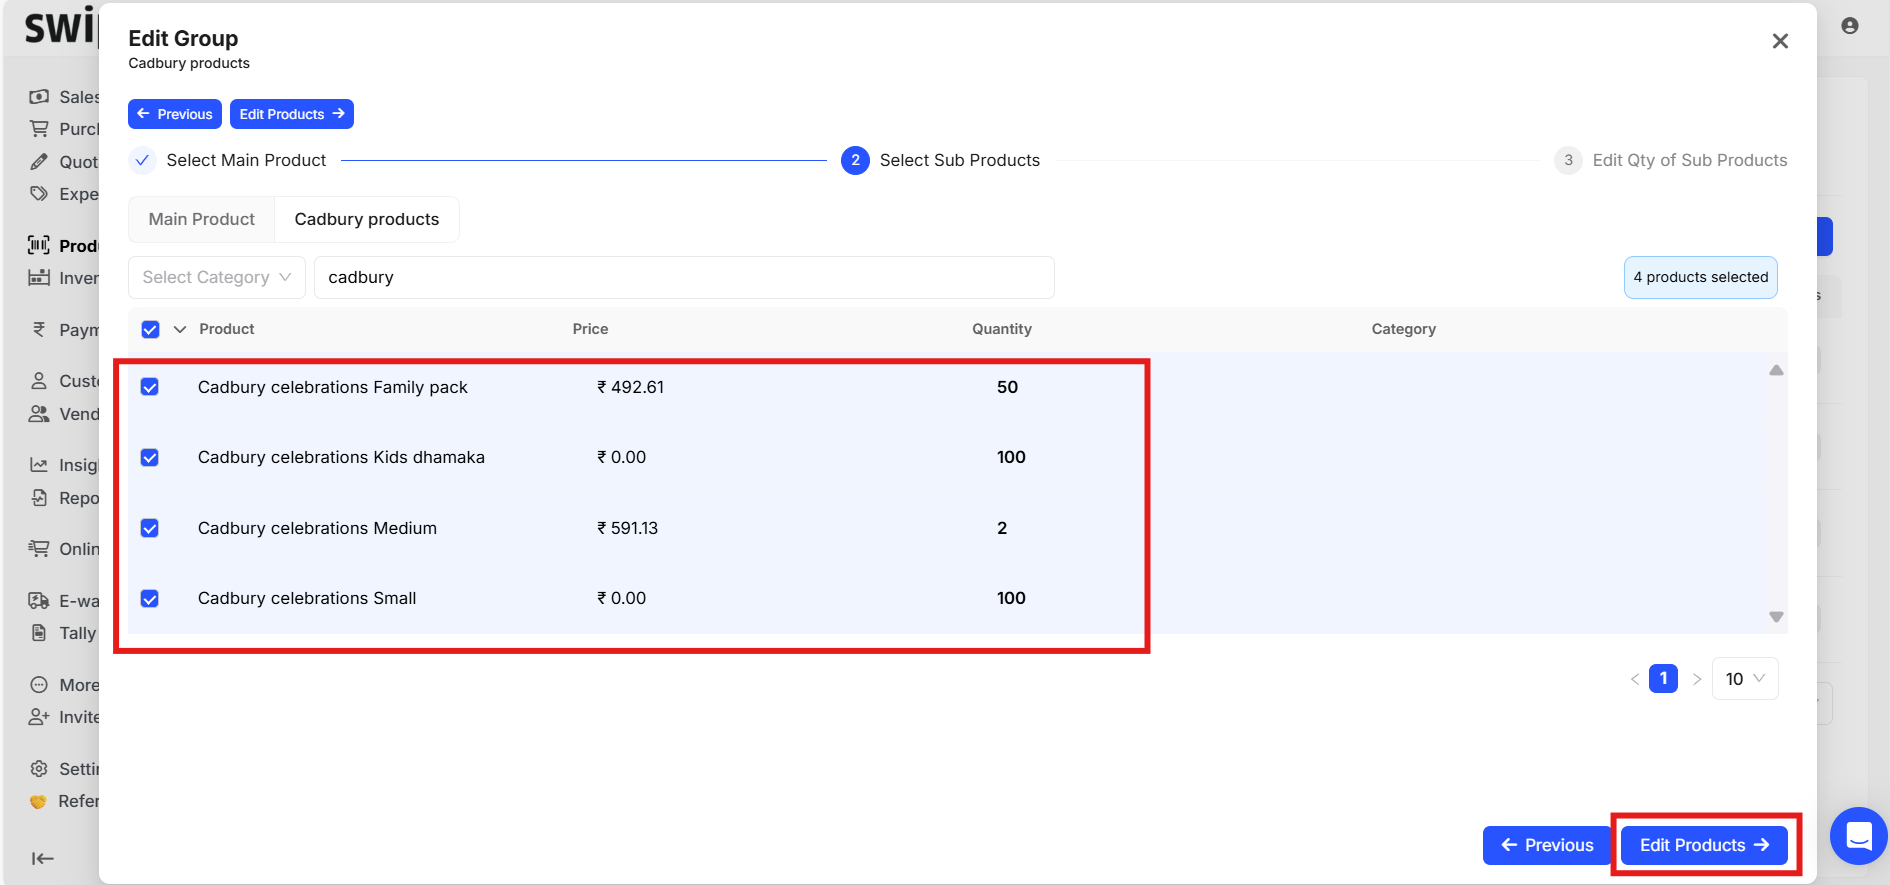Viewport: 1890px width, 885px height.
Task: Open the Sales sidebar icon
Action: pyautogui.click(x=39, y=96)
